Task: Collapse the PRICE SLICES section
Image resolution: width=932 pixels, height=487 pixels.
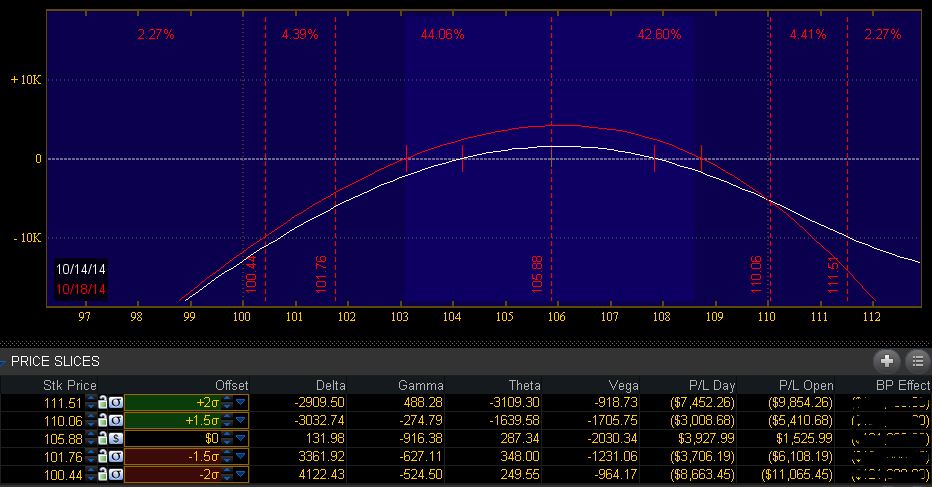Action: 3,362
